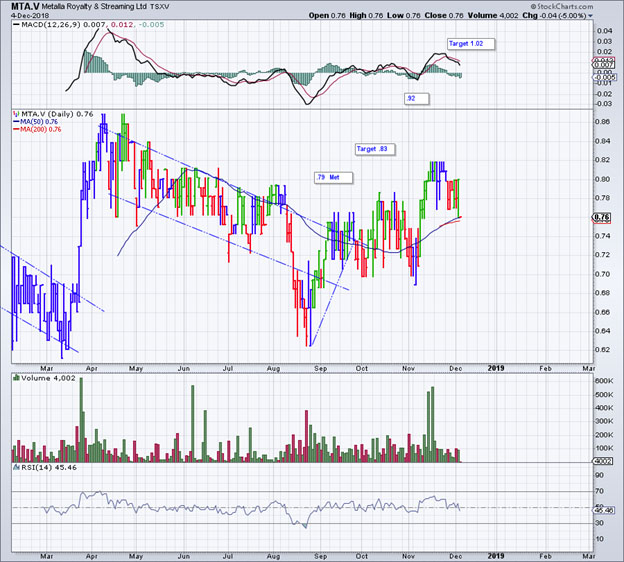The height and width of the screenshot is (562, 624).
Task: Click the date '4-Dec-2018' in header
Action: [x=30, y=16]
